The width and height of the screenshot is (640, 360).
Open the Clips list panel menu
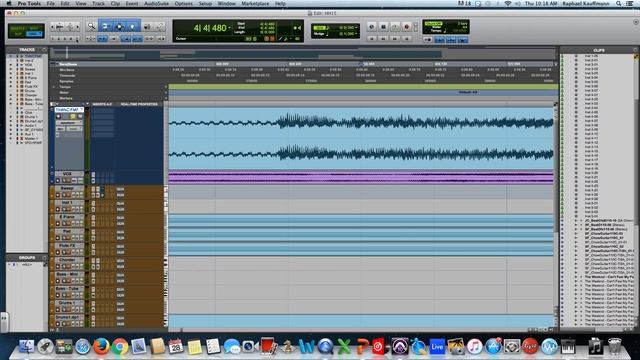(x=635, y=50)
